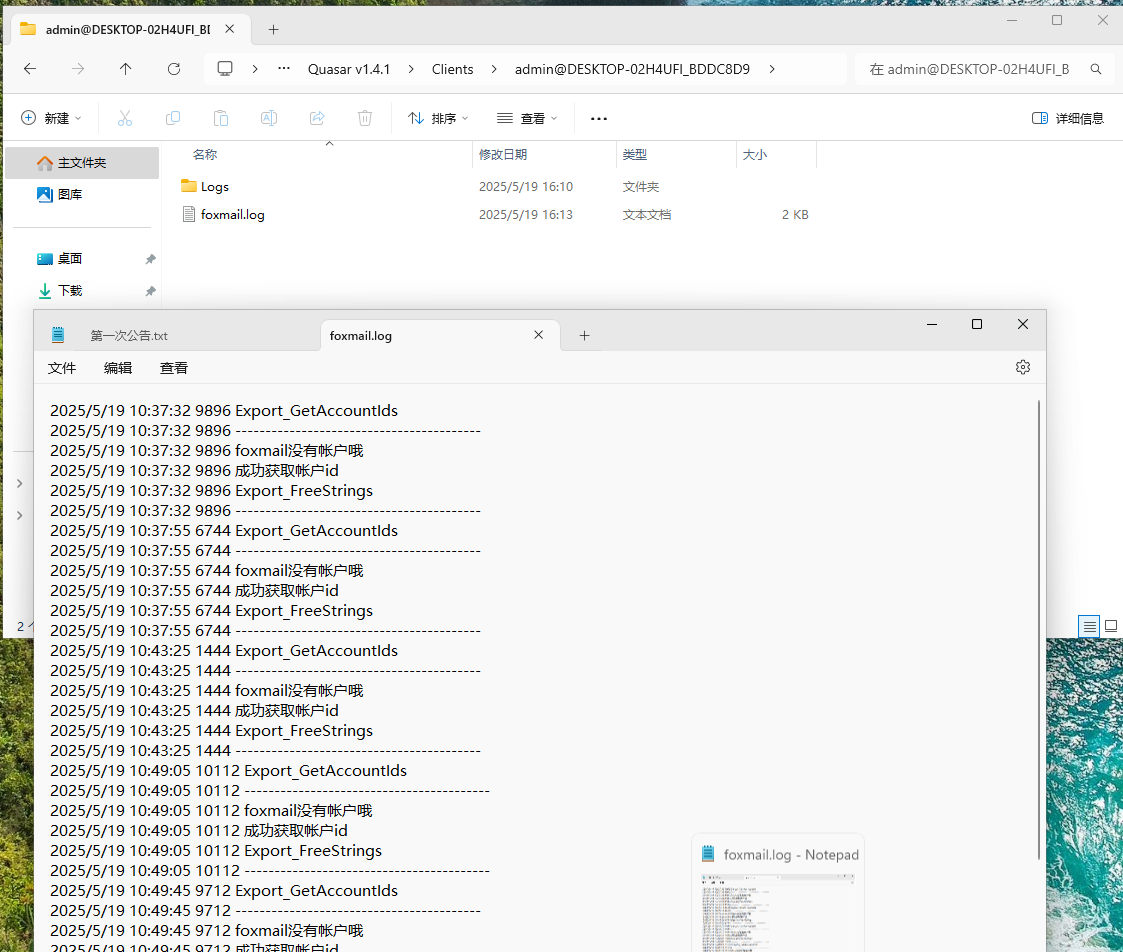Image resolution: width=1123 pixels, height=952 pixels.
Task: Open the 查看 view dropdown in Explorer
Action: [x=527, y=118]
